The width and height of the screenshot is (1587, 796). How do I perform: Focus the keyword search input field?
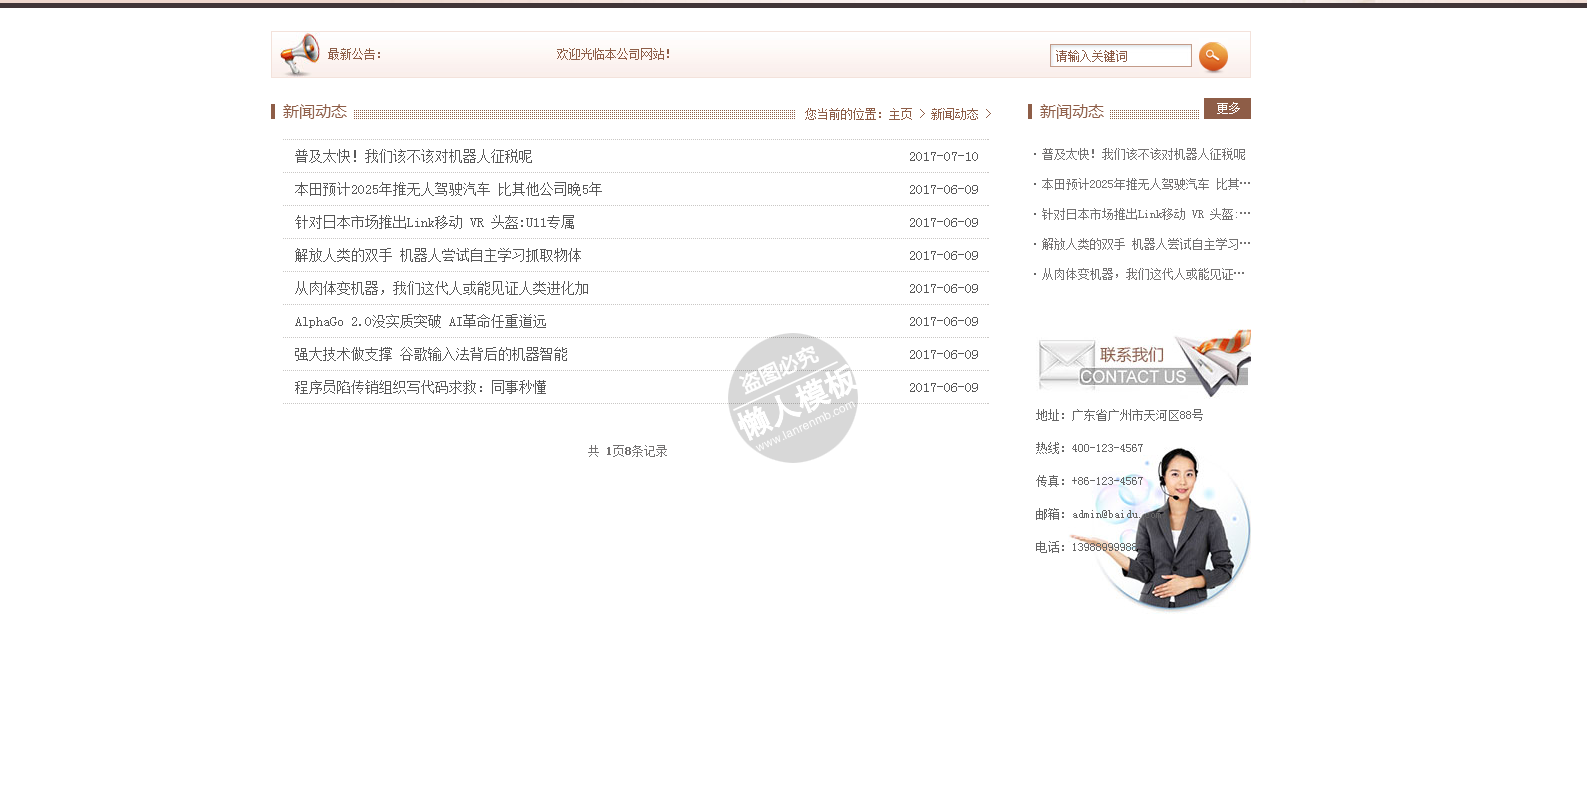[1120, 56]
